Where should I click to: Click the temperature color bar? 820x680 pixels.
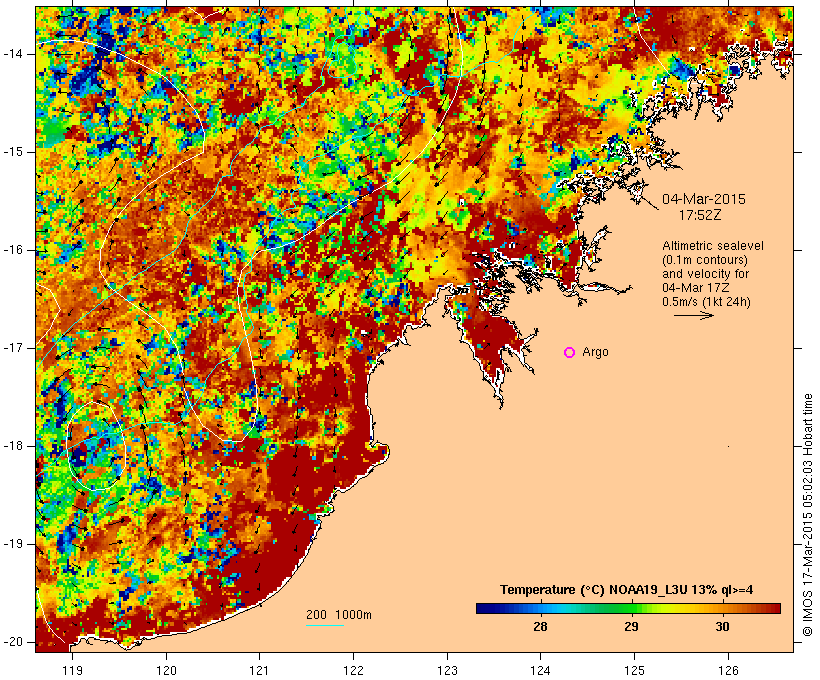628,608
